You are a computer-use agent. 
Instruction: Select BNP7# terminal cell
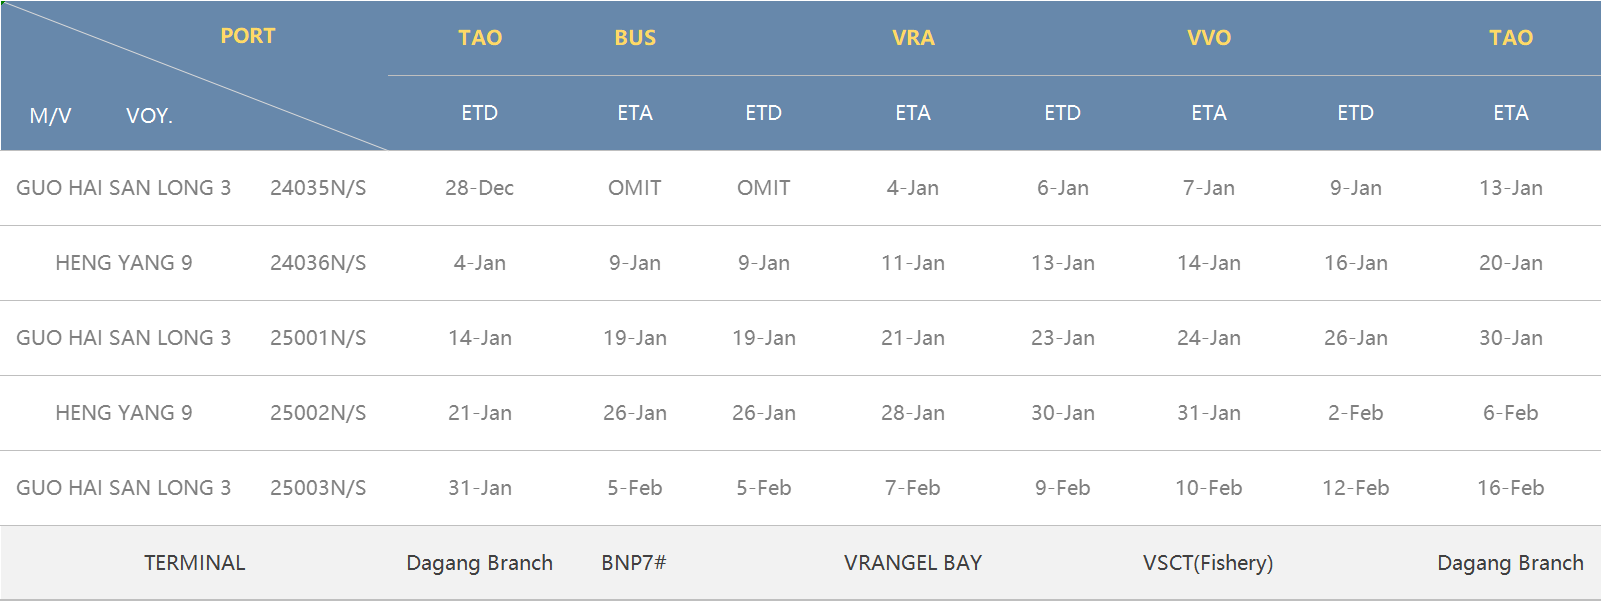click(634, 563)
